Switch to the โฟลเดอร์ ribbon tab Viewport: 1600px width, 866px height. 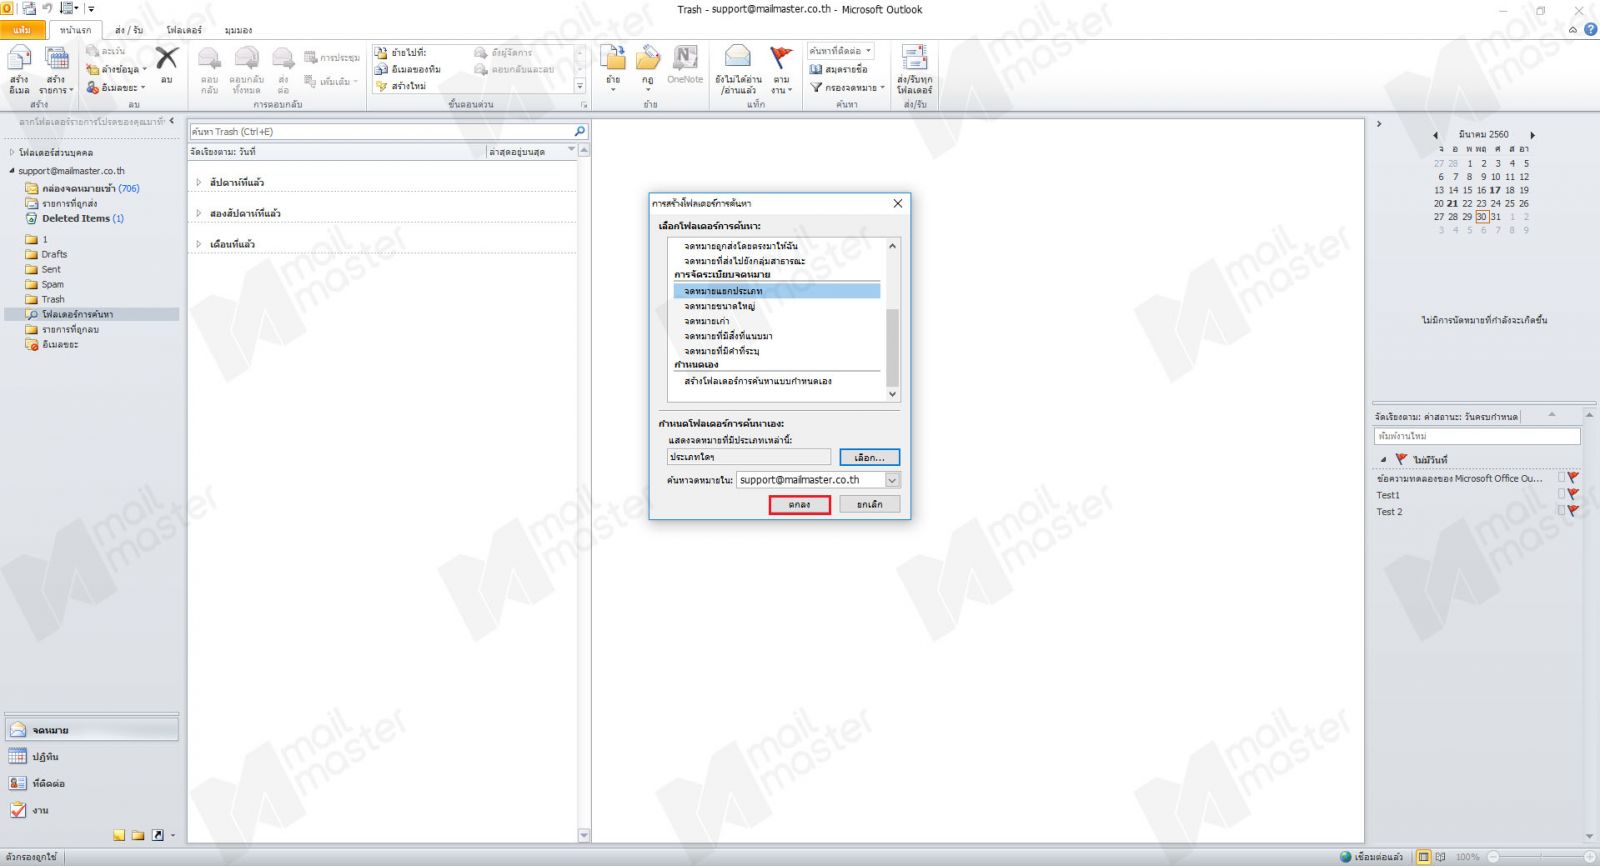pyautogui.click(x=184, y=30)
